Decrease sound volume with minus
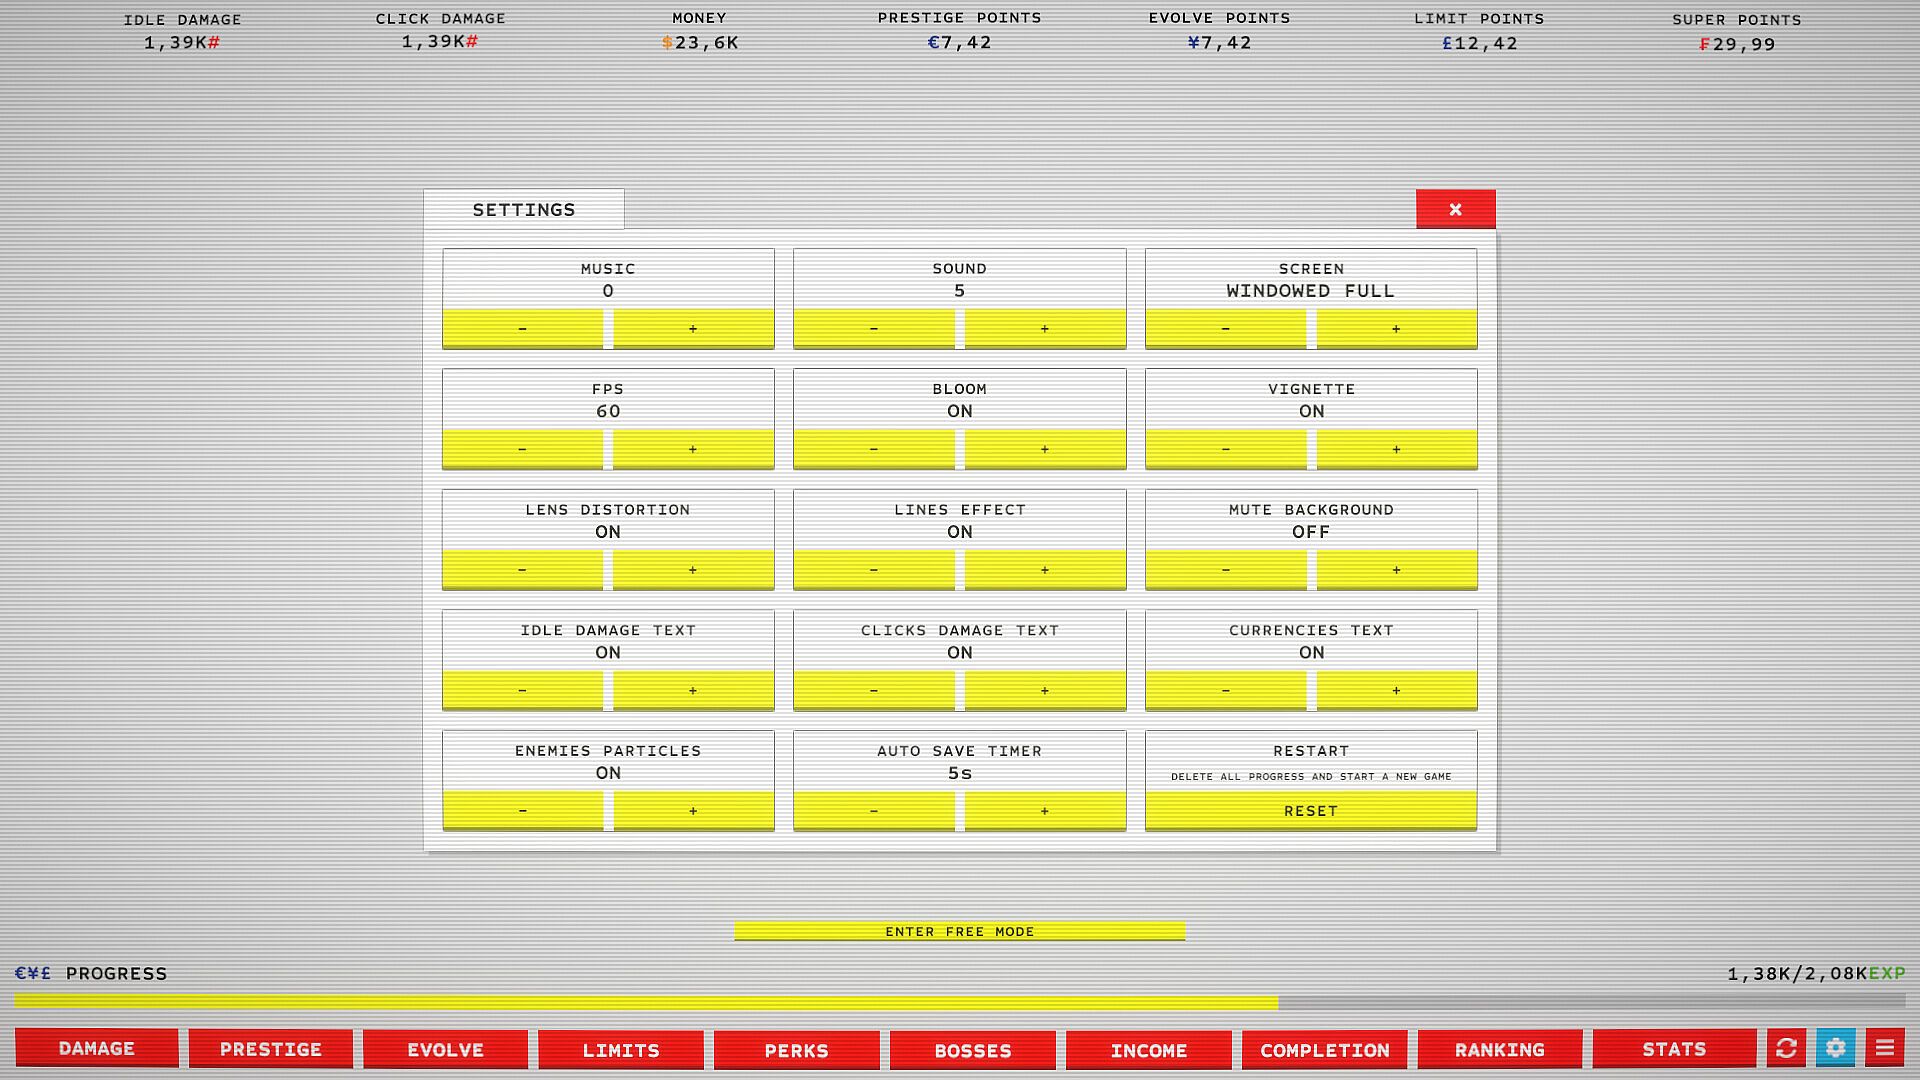The image size is (1920, 1080). [874, 328]
